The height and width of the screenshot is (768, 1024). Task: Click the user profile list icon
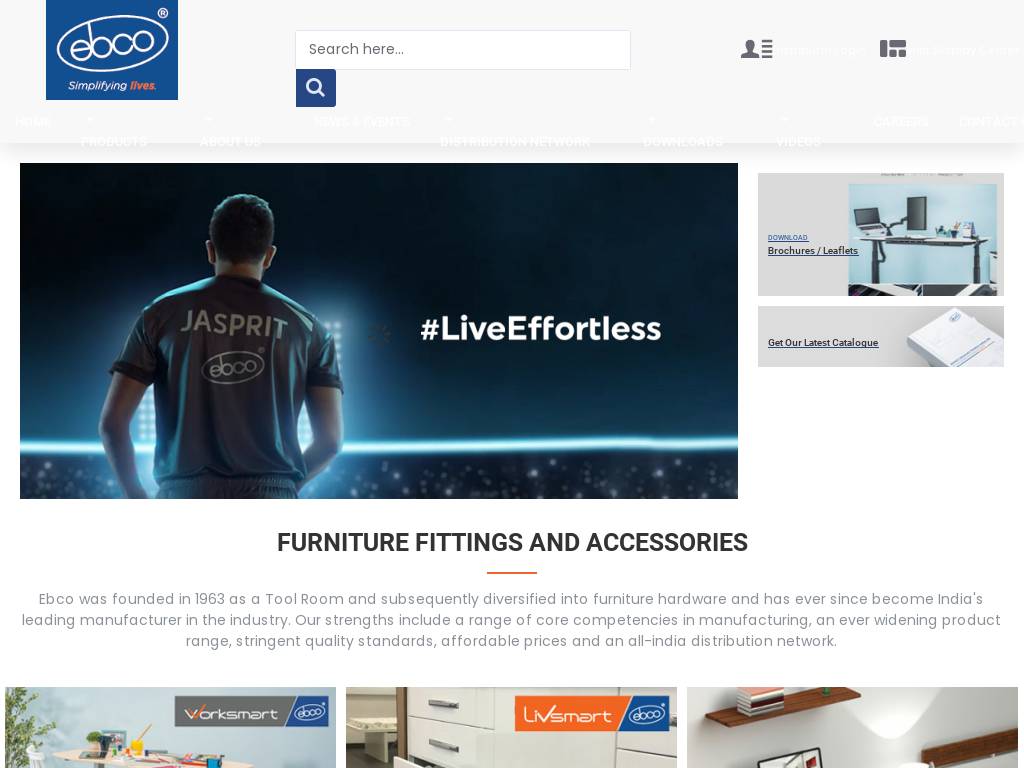coord(756,49)
